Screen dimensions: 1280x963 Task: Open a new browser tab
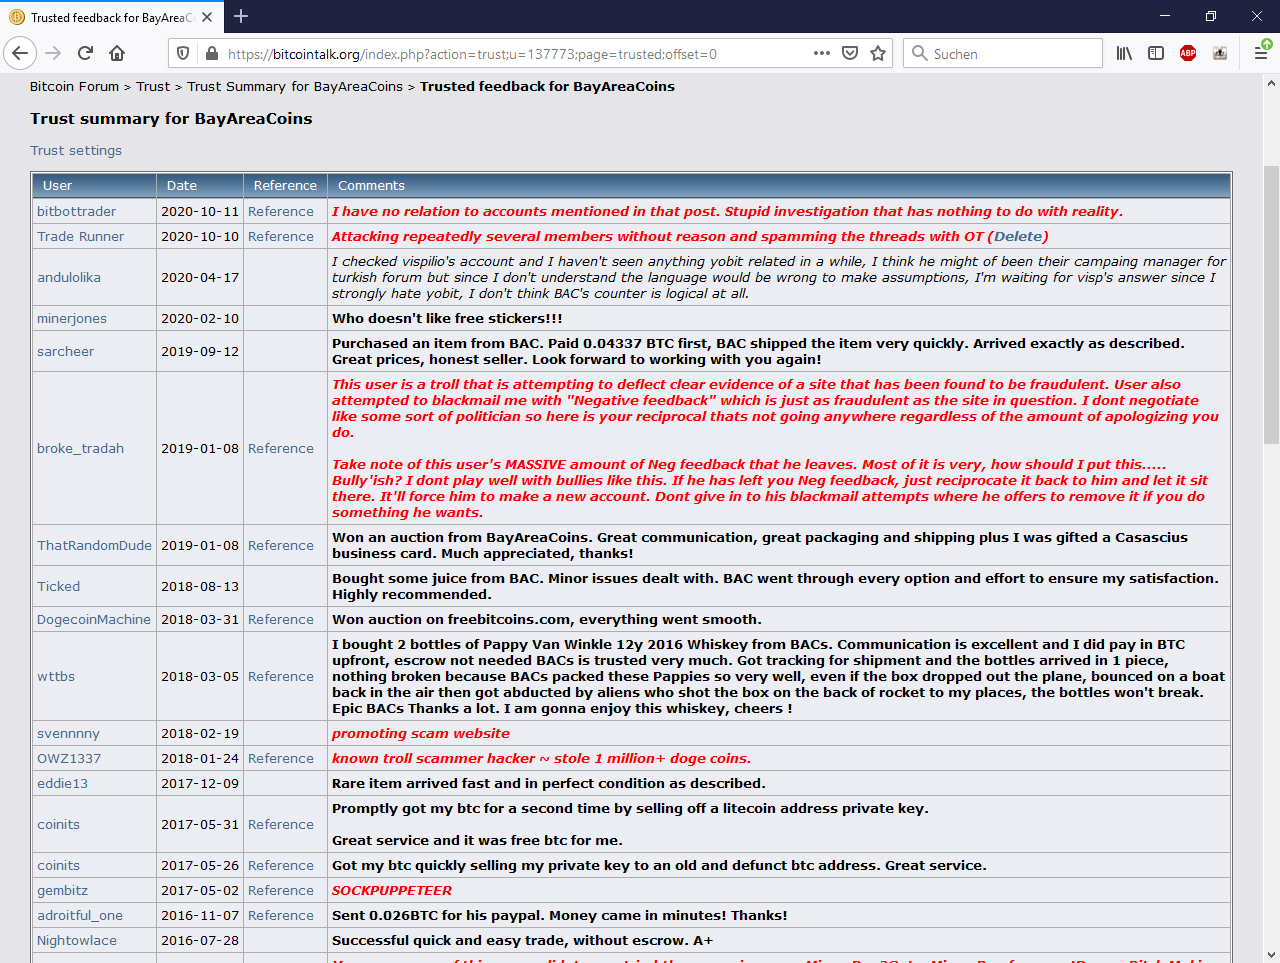[x=241, y=16]
